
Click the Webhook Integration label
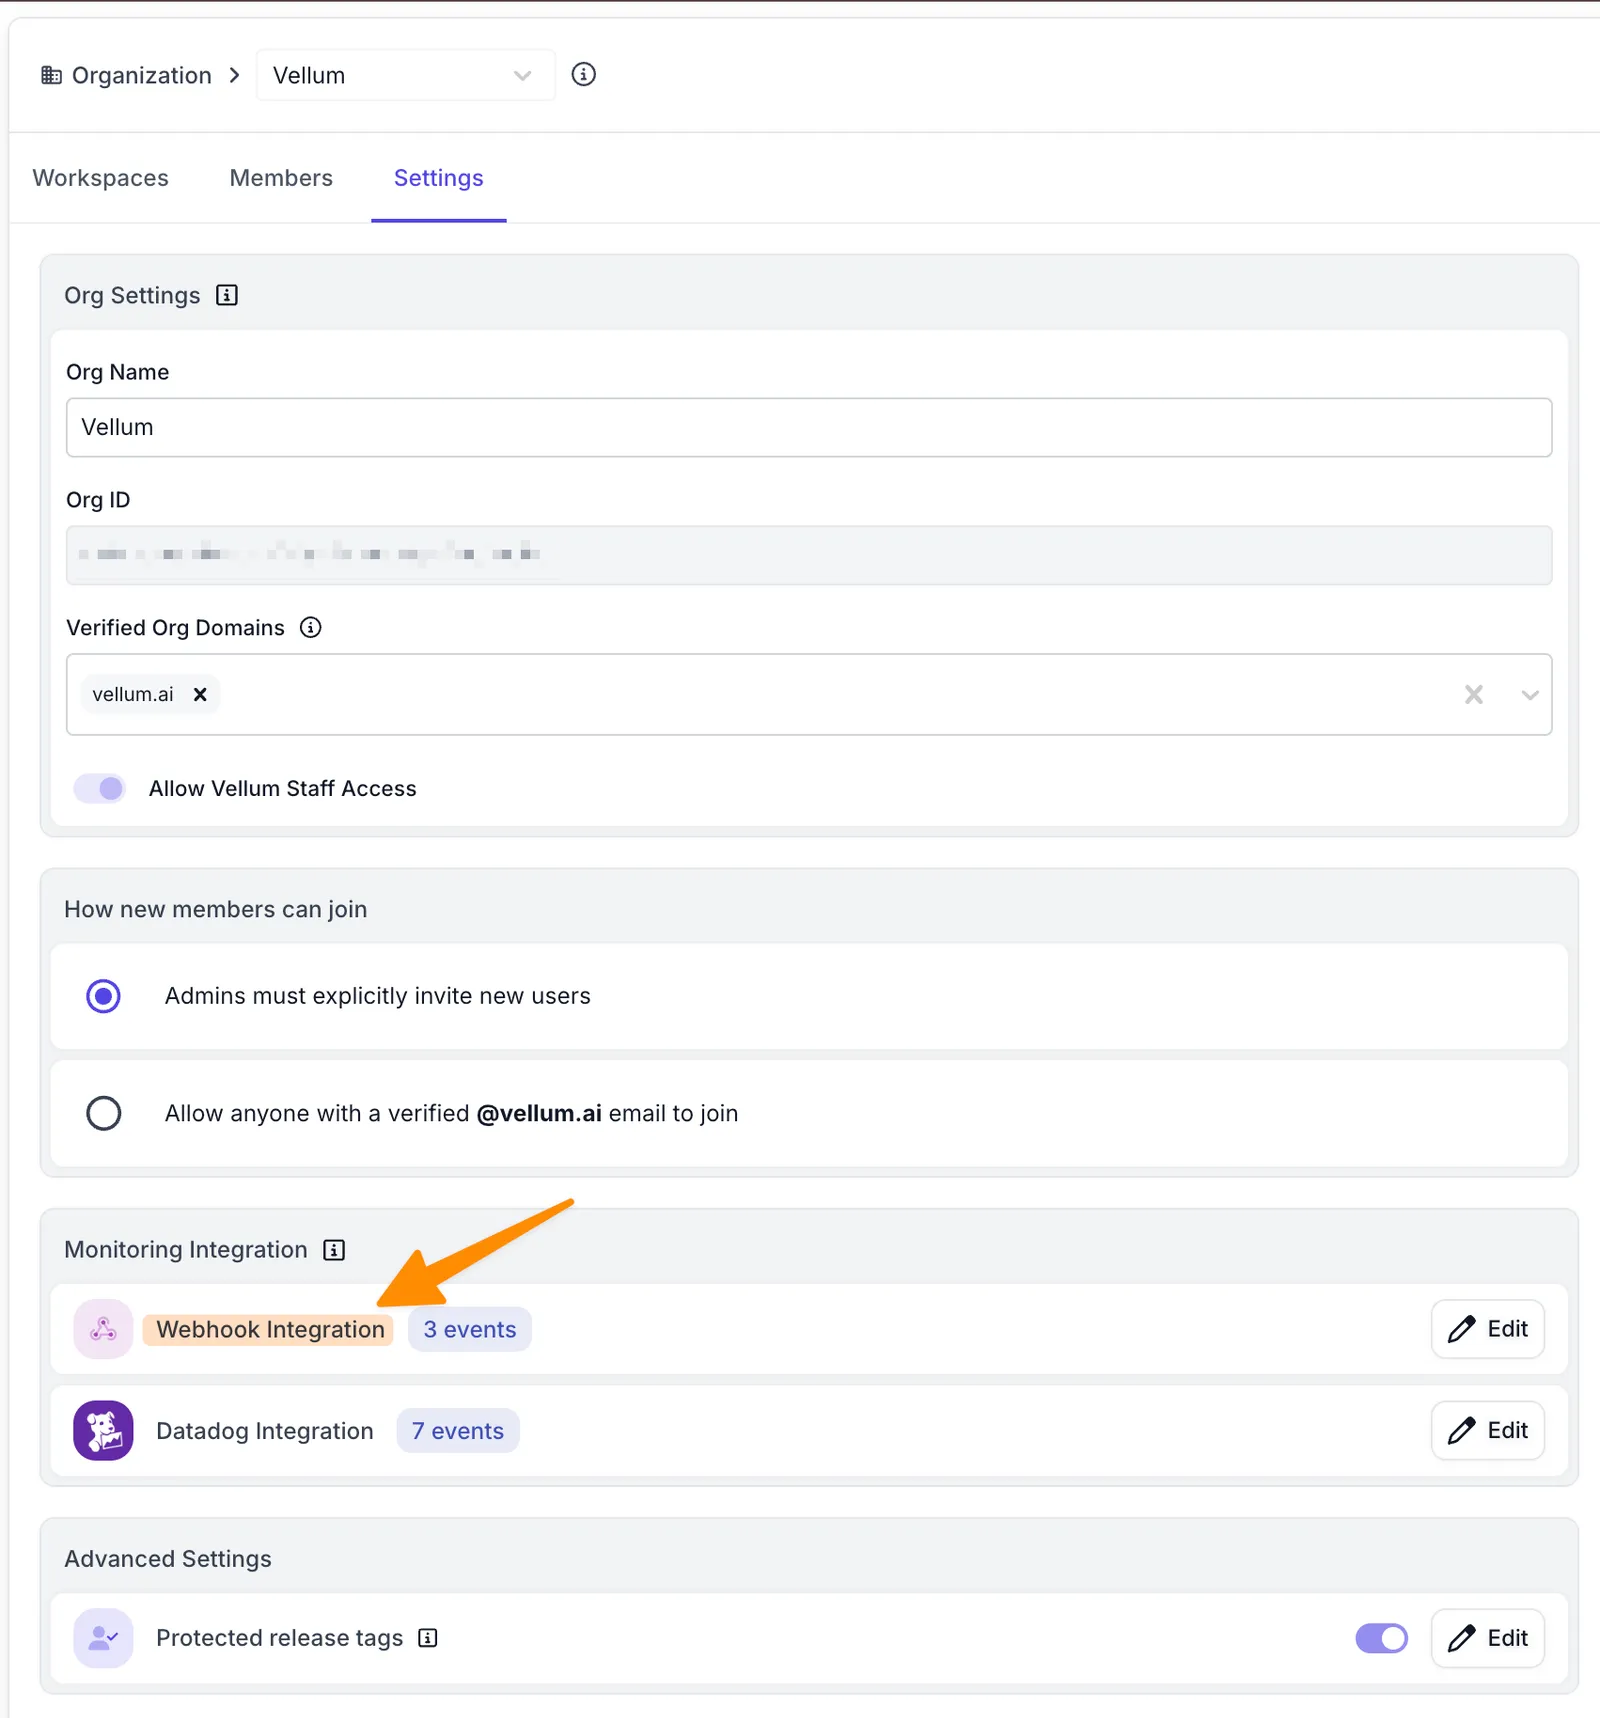tap(269, 1329)
